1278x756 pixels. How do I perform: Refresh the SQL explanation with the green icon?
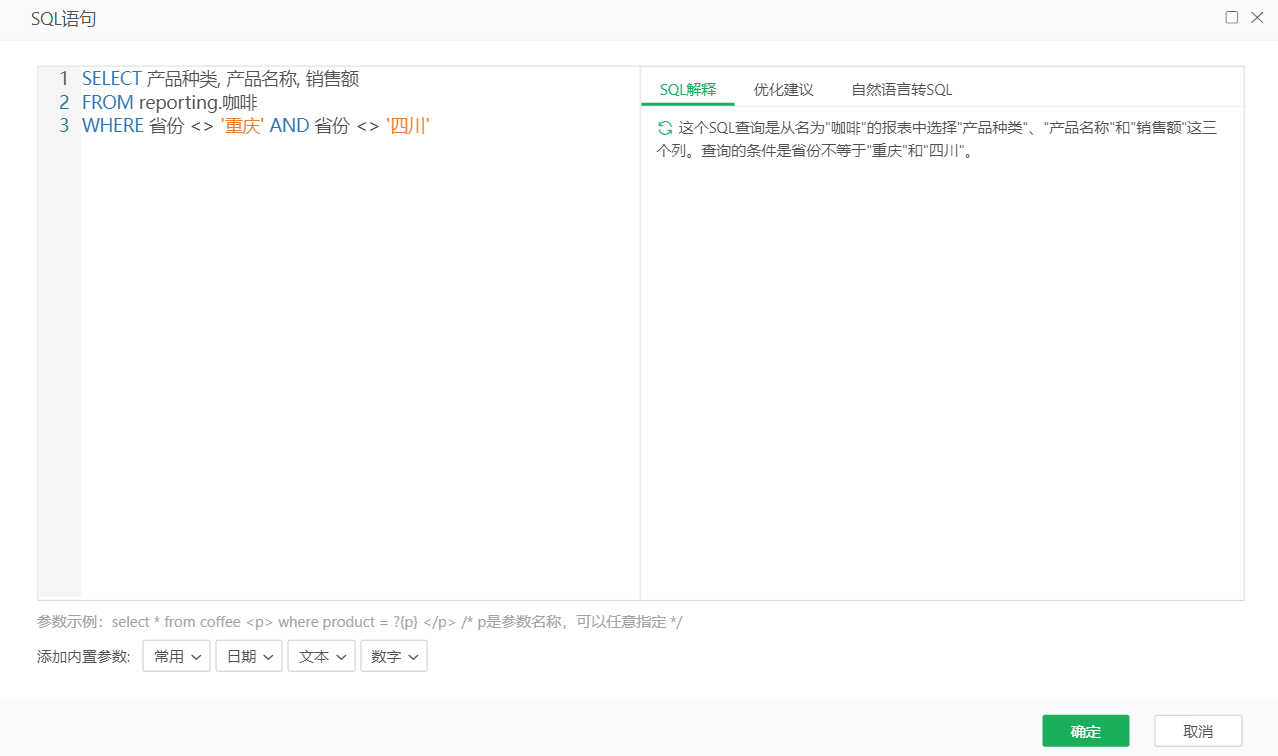pyautogui.click(x=665, y=128)
